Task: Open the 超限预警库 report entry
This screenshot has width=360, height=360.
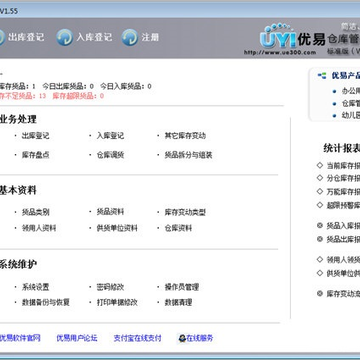Action: coord(343,205)
